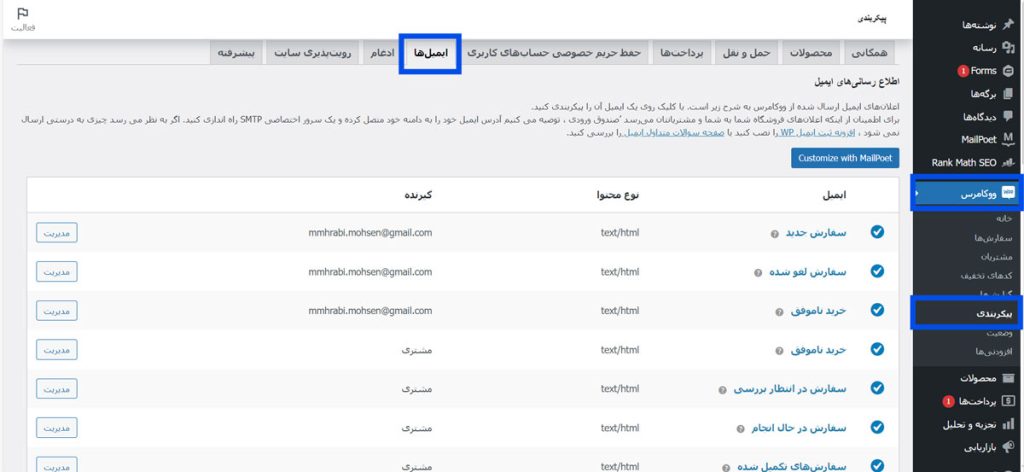Click مدیریت button for سفارش در حال انجام row

pyautogui.click(x=57, y=428)
